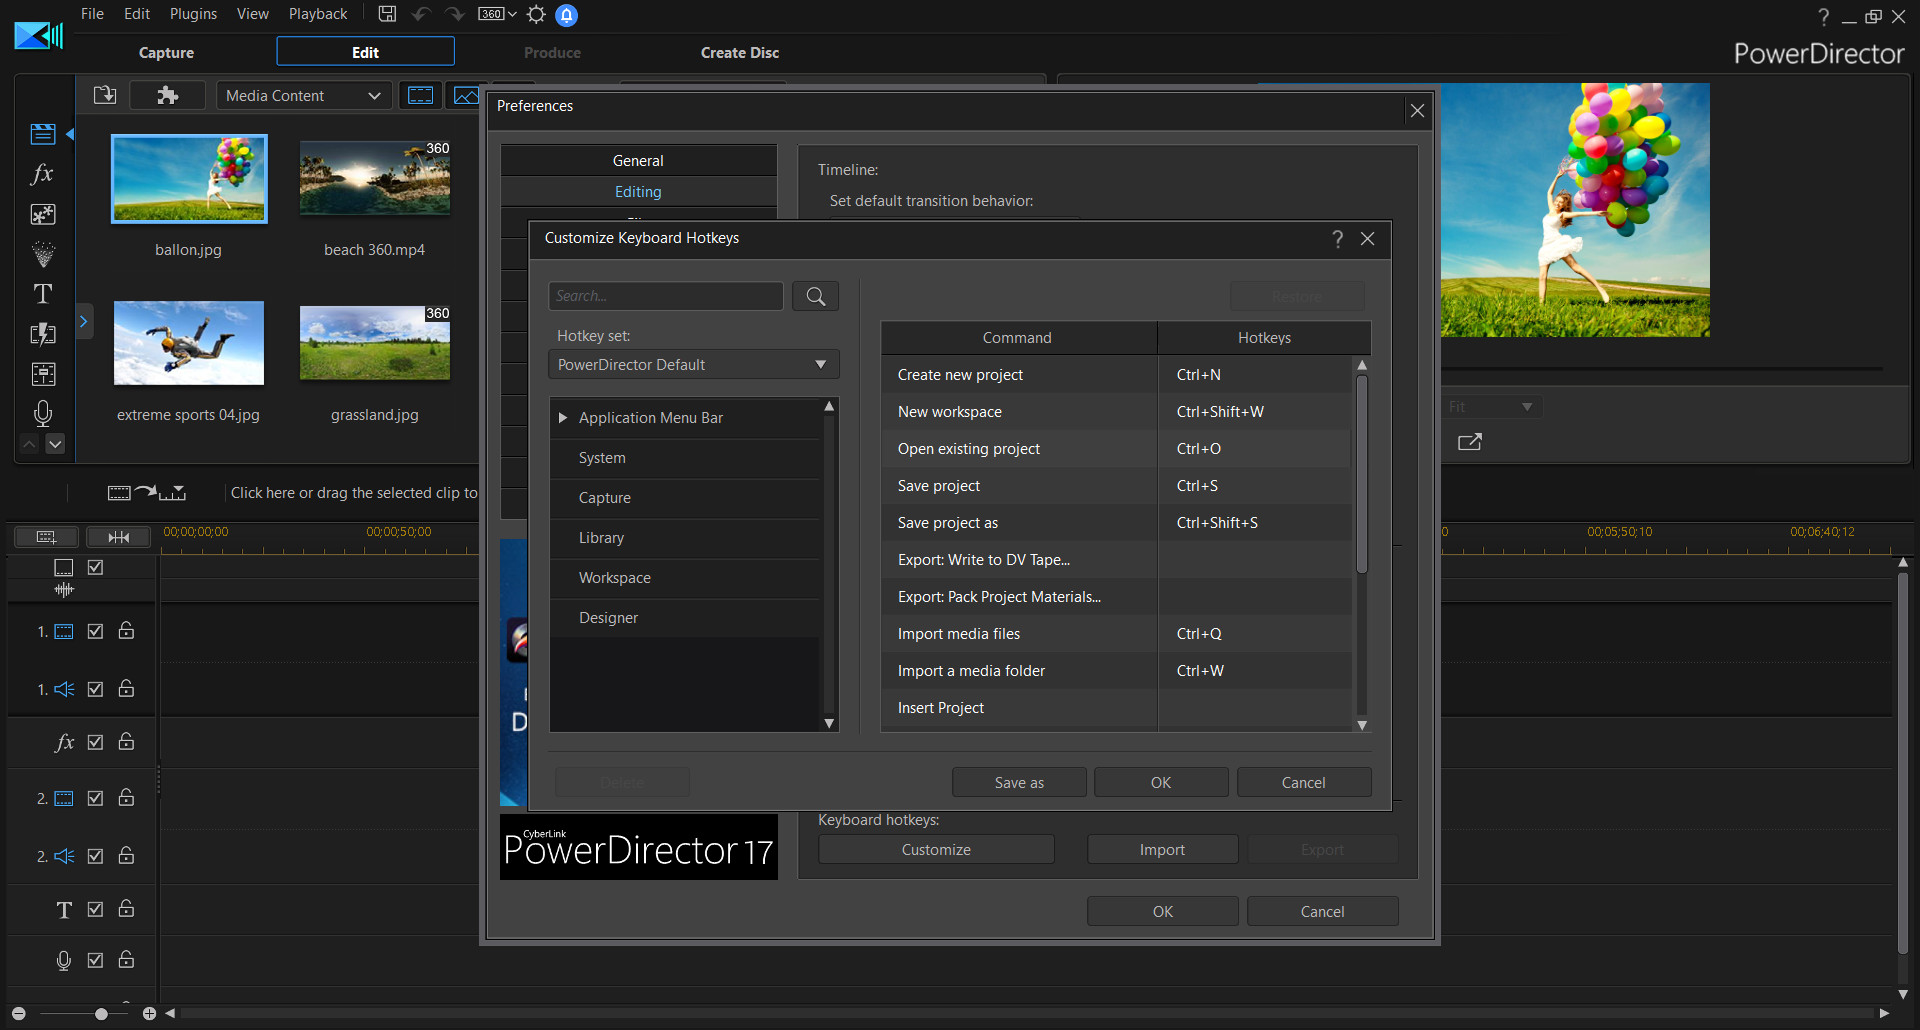This screenshot has height=1030, width=1920.
Task: Click the voice-over microphone icon
Action: point(42,413)
